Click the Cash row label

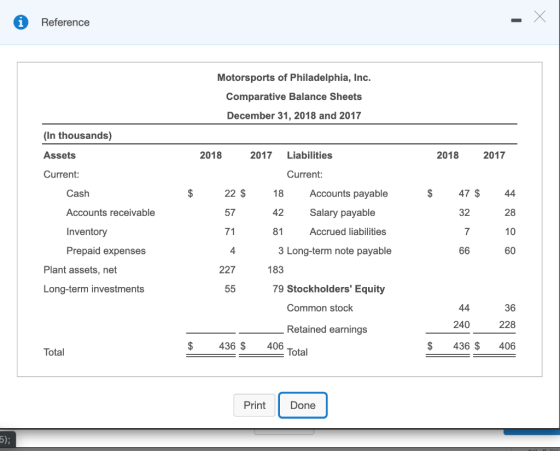coord(78,194)
